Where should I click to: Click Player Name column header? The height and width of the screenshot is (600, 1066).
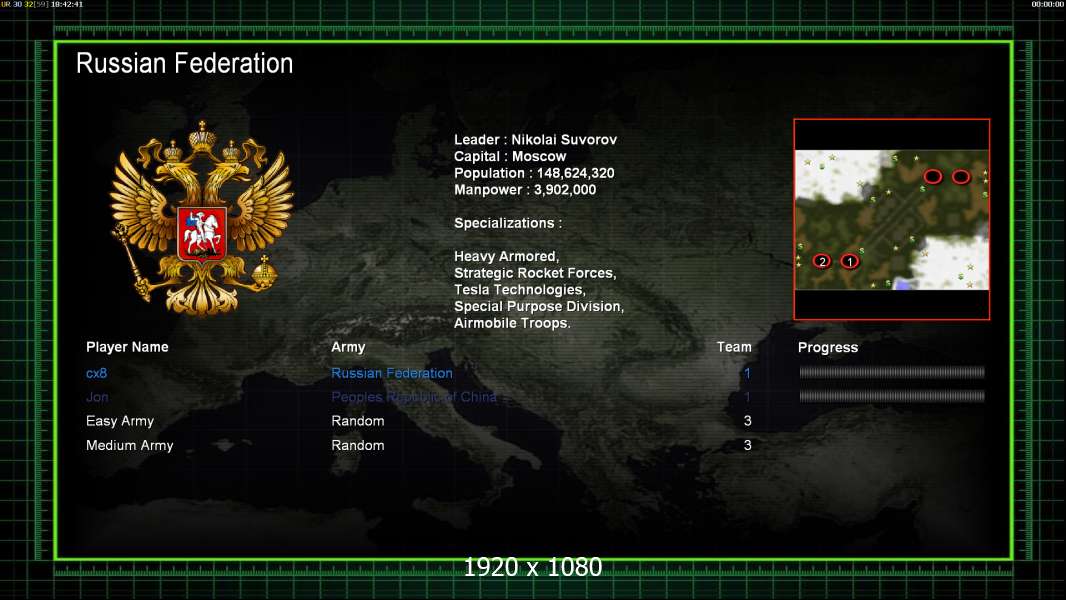127,347
